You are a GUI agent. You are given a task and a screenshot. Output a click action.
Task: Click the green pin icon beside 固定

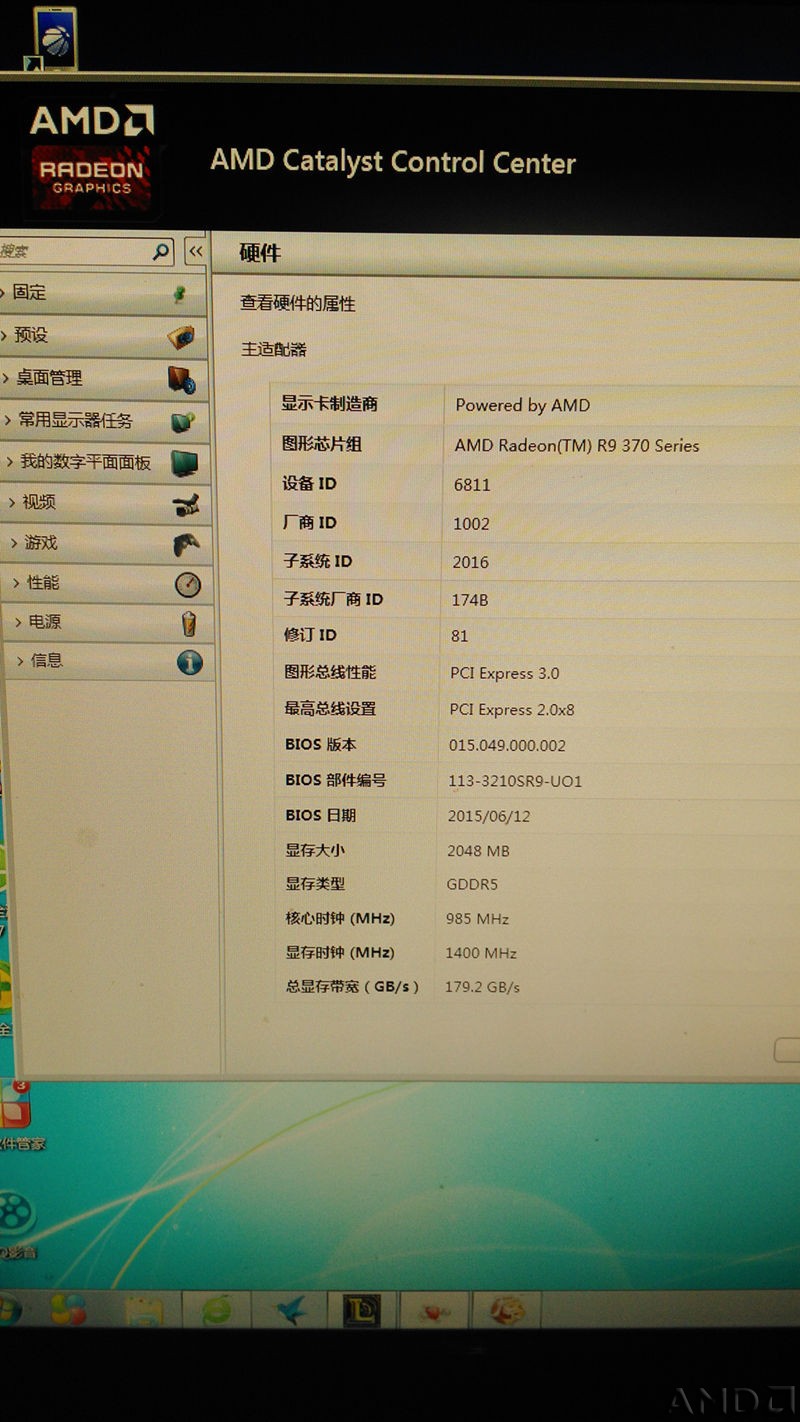180,294
